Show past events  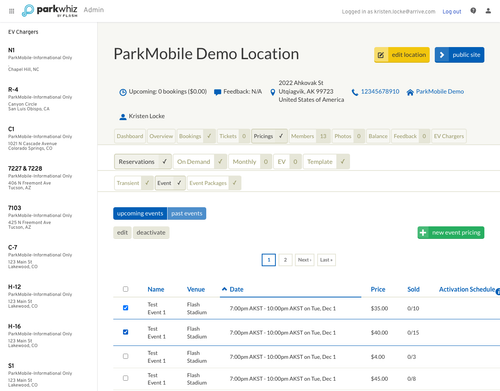(187, 214)
